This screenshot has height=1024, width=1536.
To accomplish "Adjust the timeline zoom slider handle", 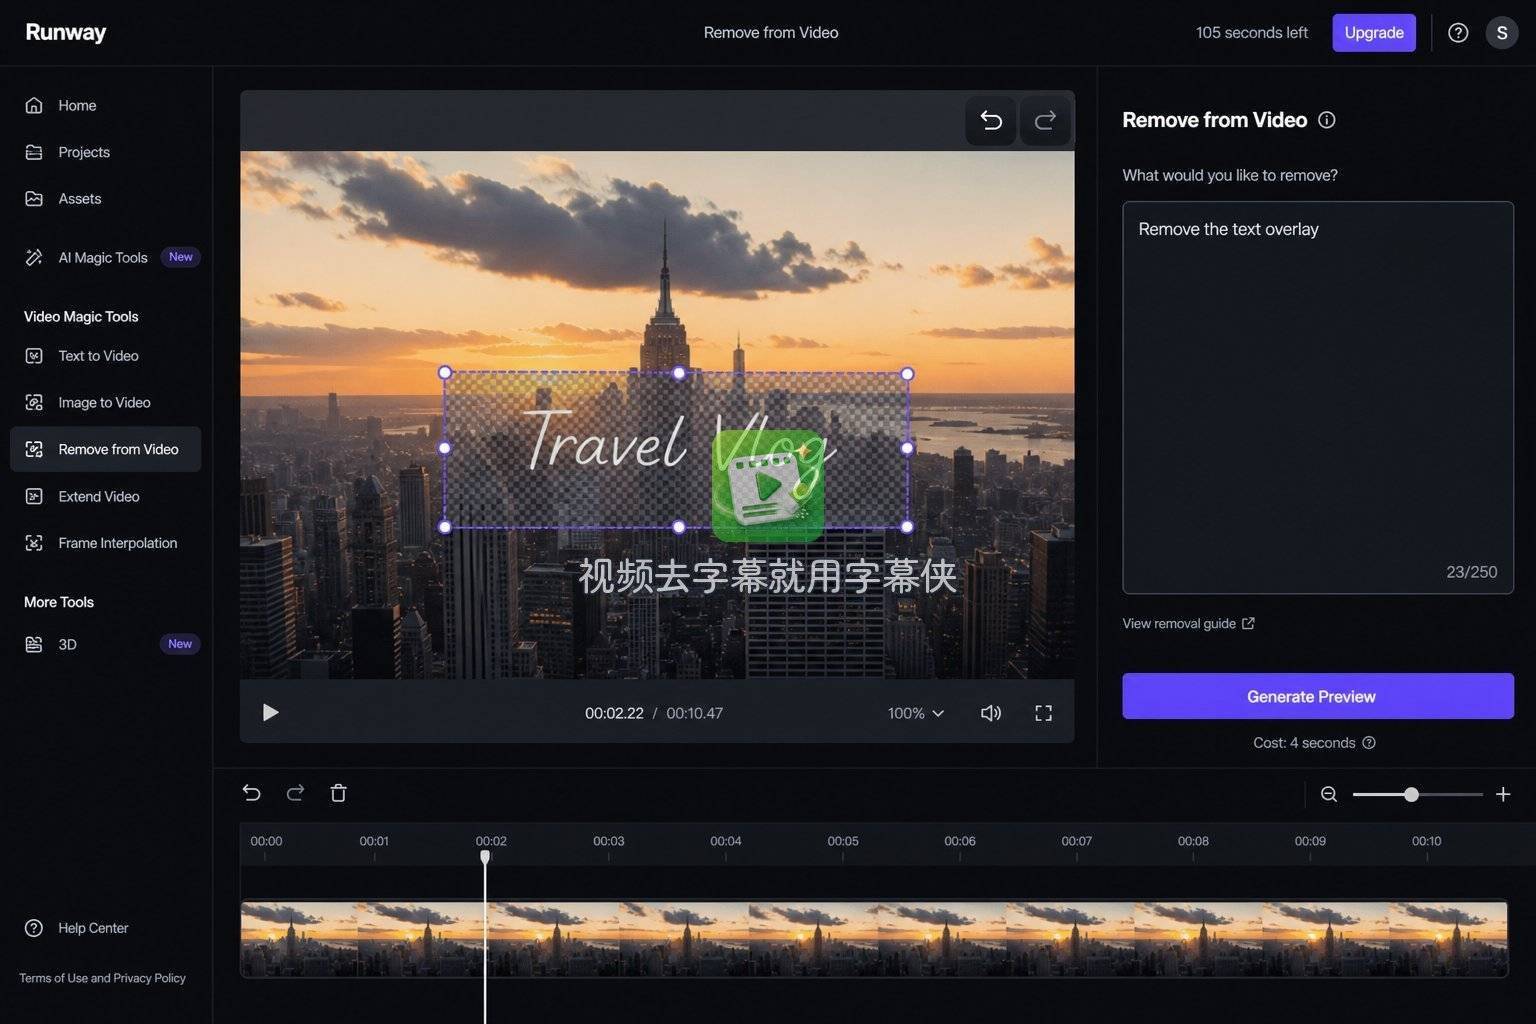I will click(x=1411, y=794).
